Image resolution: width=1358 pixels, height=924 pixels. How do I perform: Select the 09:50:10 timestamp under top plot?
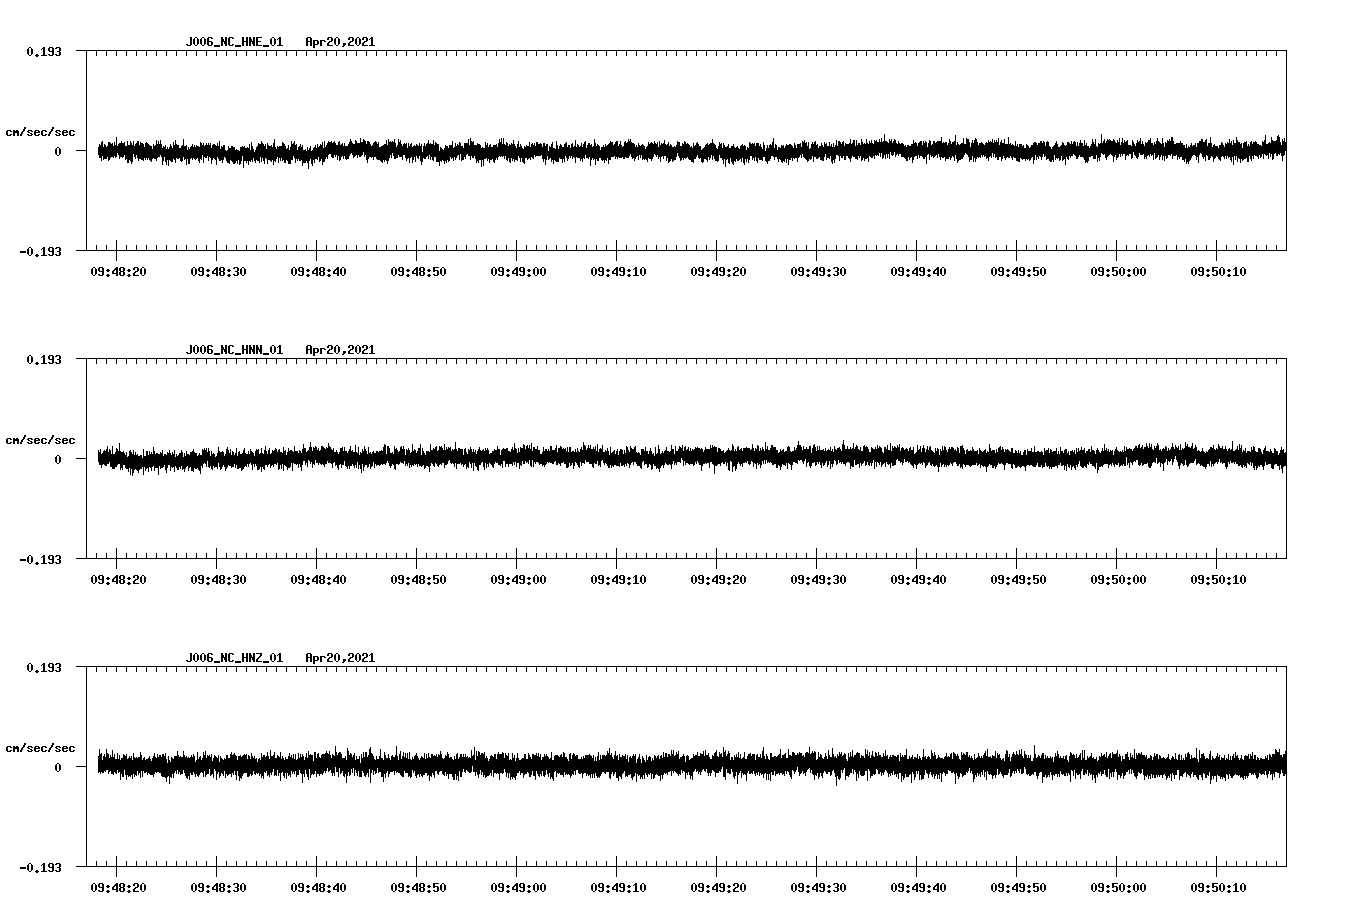coord(1218,269)
